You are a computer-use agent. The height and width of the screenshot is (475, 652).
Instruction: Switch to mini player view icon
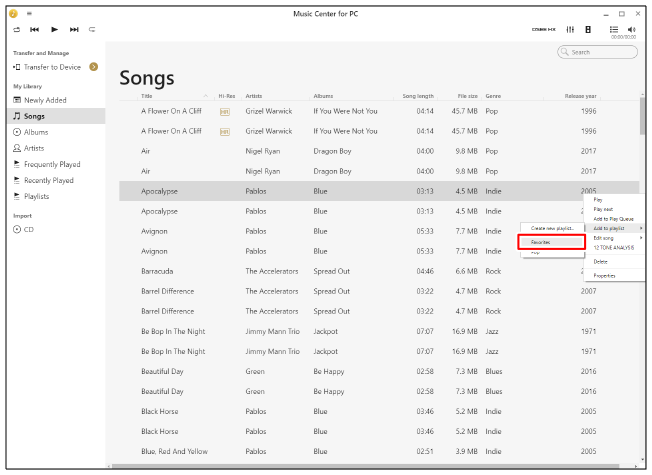pos(588,29)
